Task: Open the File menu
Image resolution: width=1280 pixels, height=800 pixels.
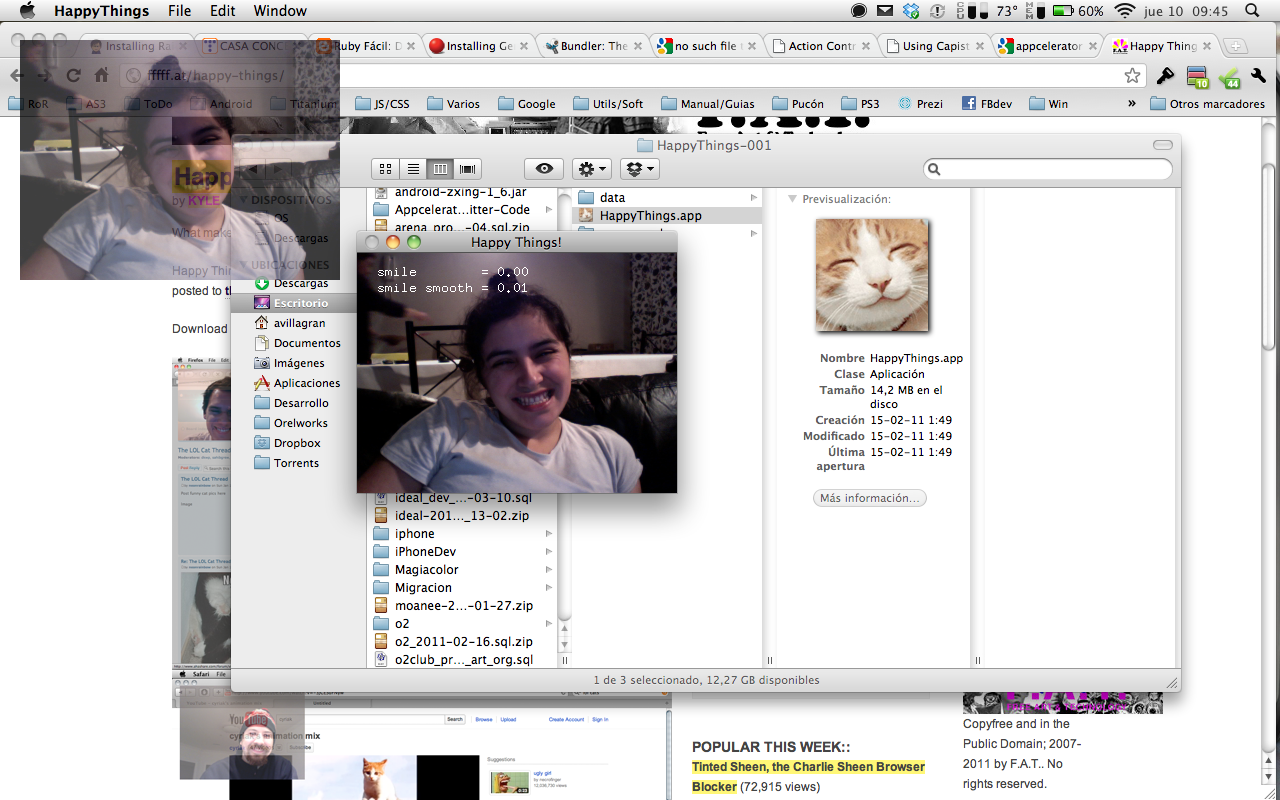Action: click(x=180, y=11)
